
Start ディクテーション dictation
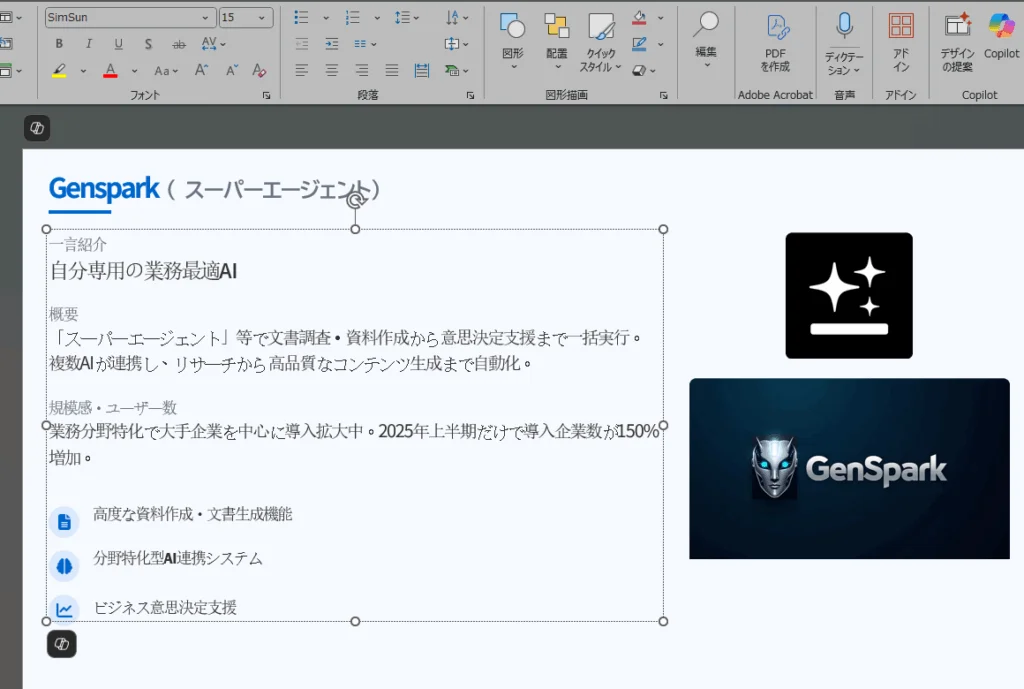point(844,44)
